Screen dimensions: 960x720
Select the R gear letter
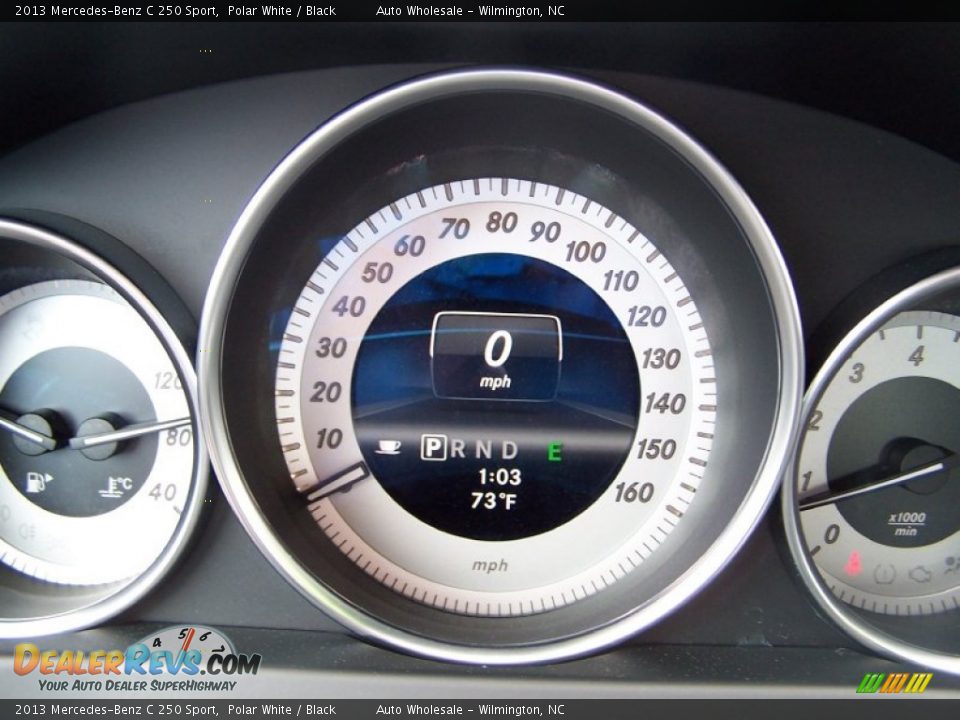coord(457,449)
